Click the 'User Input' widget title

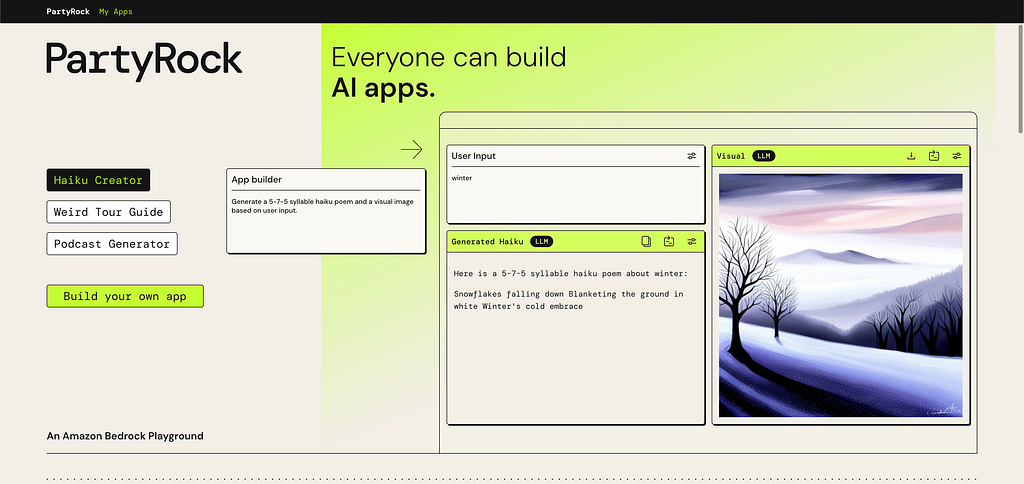pyautogui.click(x=473, y=156)
